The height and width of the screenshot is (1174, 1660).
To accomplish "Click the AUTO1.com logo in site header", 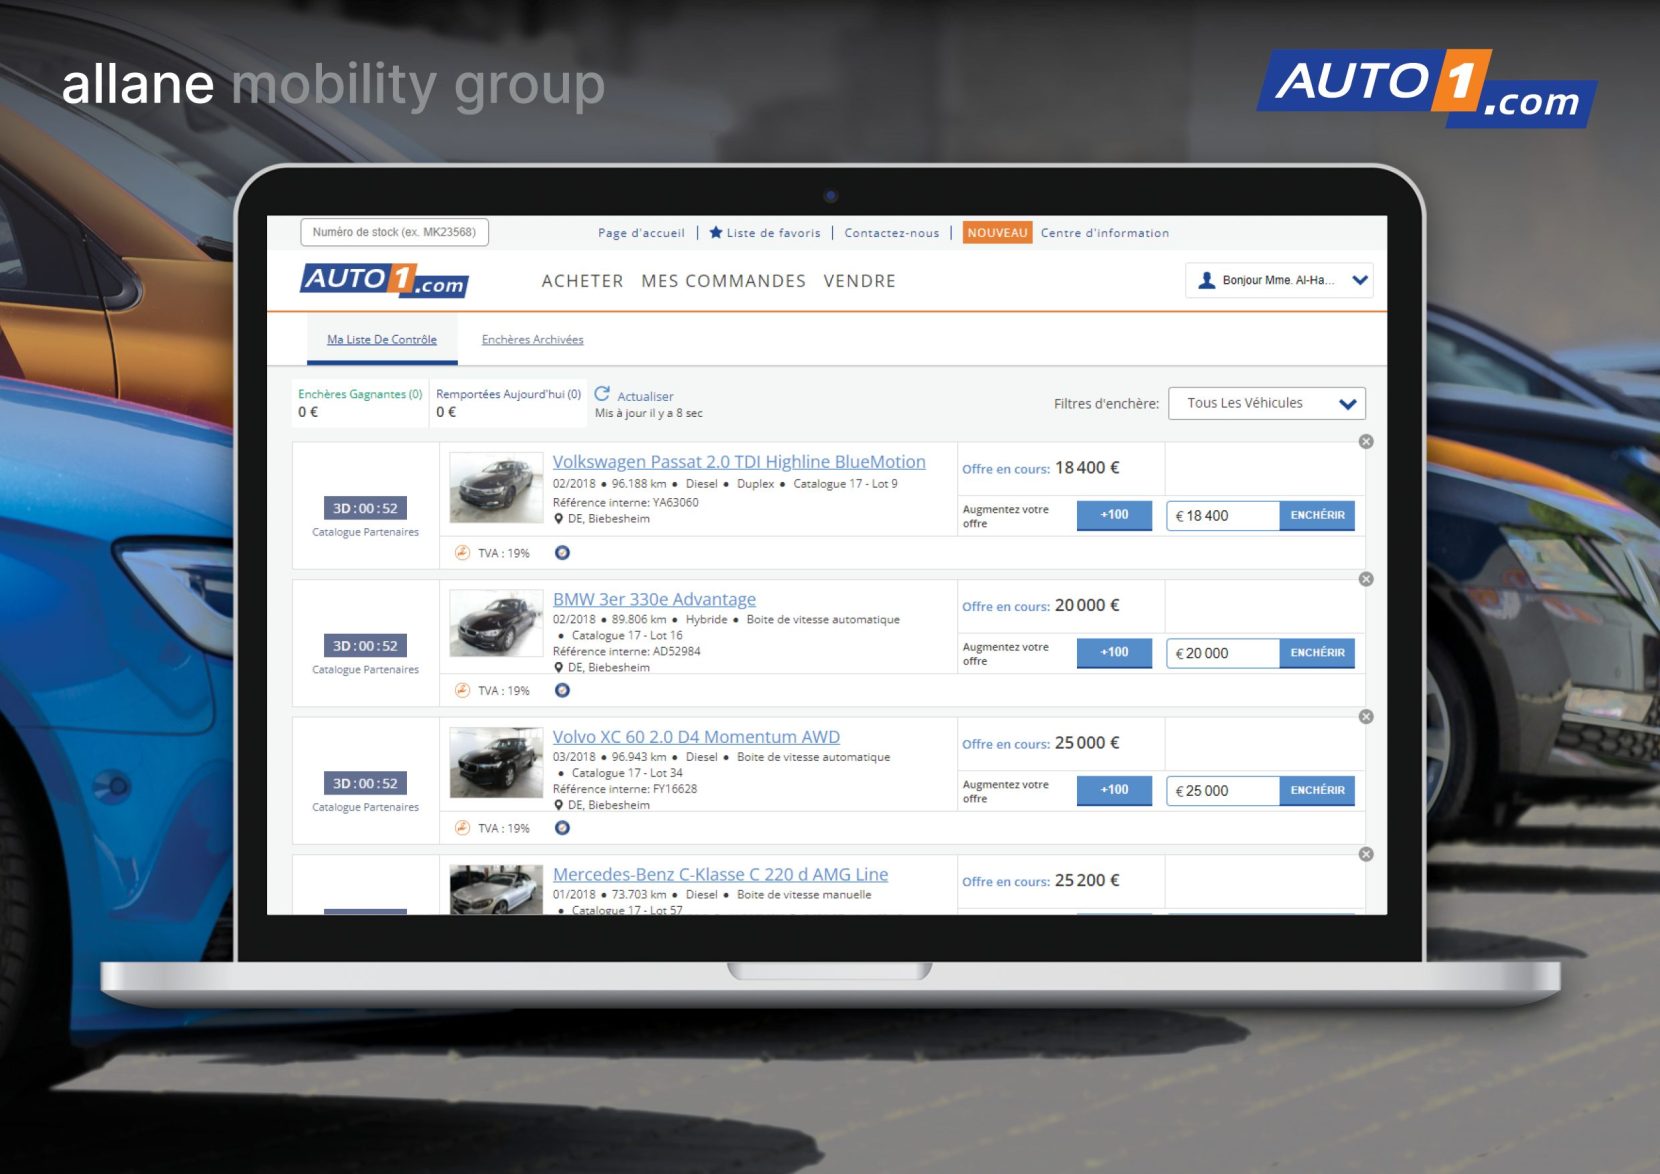I will tap(385, 281).
